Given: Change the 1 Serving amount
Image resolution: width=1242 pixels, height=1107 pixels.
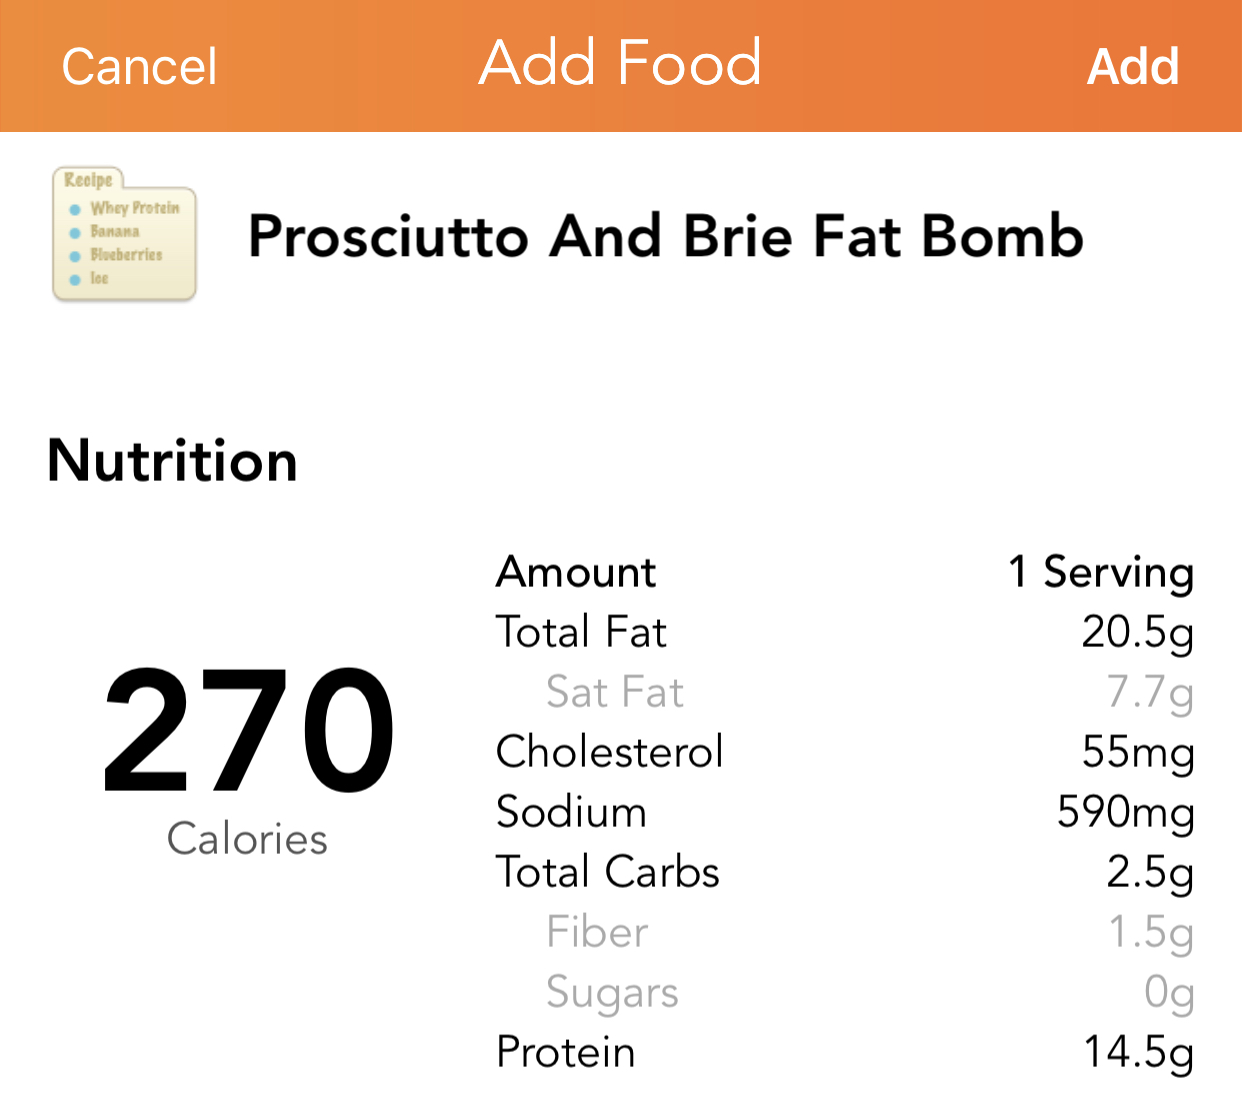Looking at the screenshot, I should 1100,572.
